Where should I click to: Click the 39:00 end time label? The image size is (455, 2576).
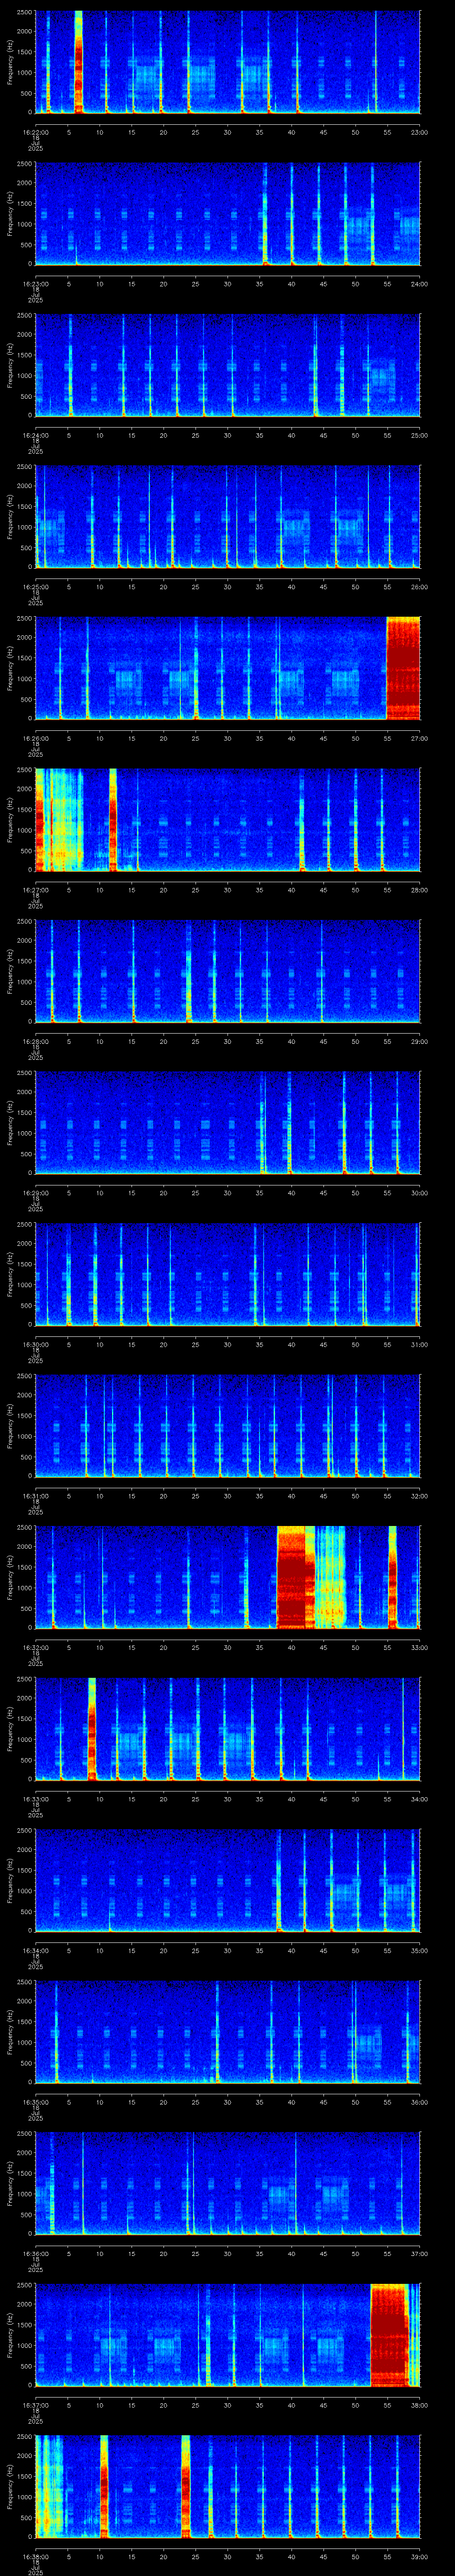(419, 2557)
